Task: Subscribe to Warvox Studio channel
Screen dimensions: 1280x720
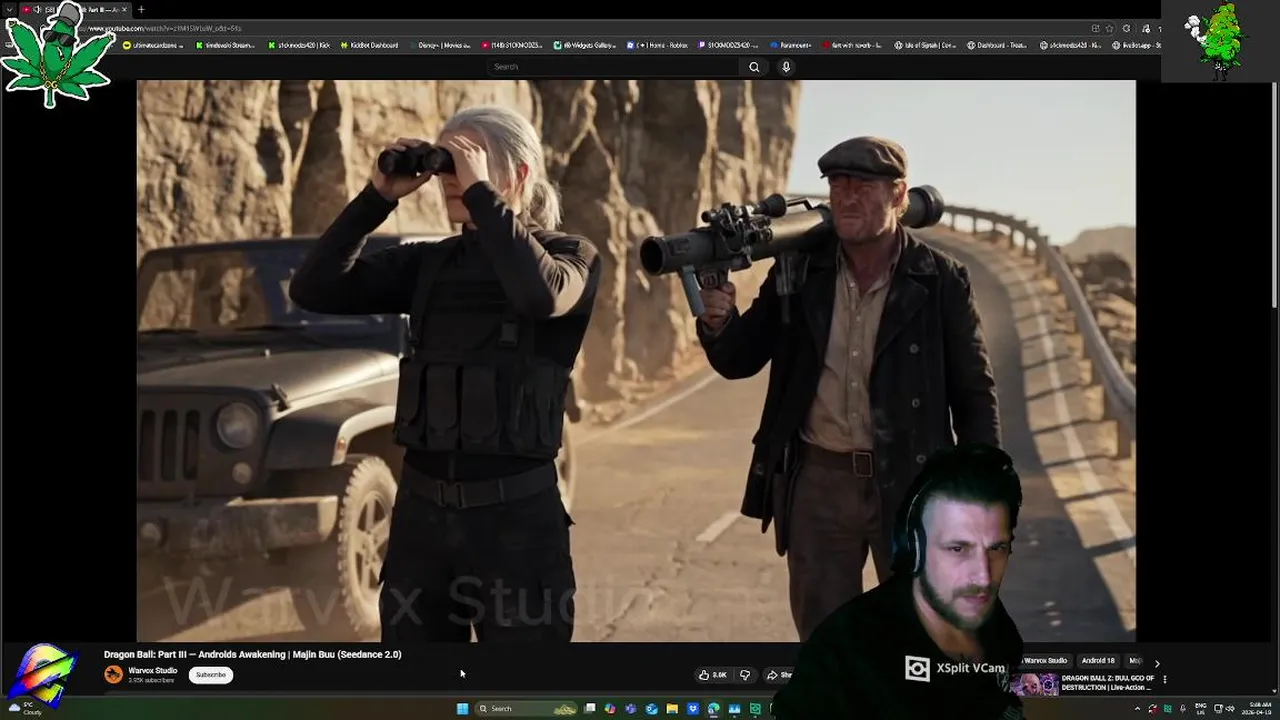Action: 211,675
